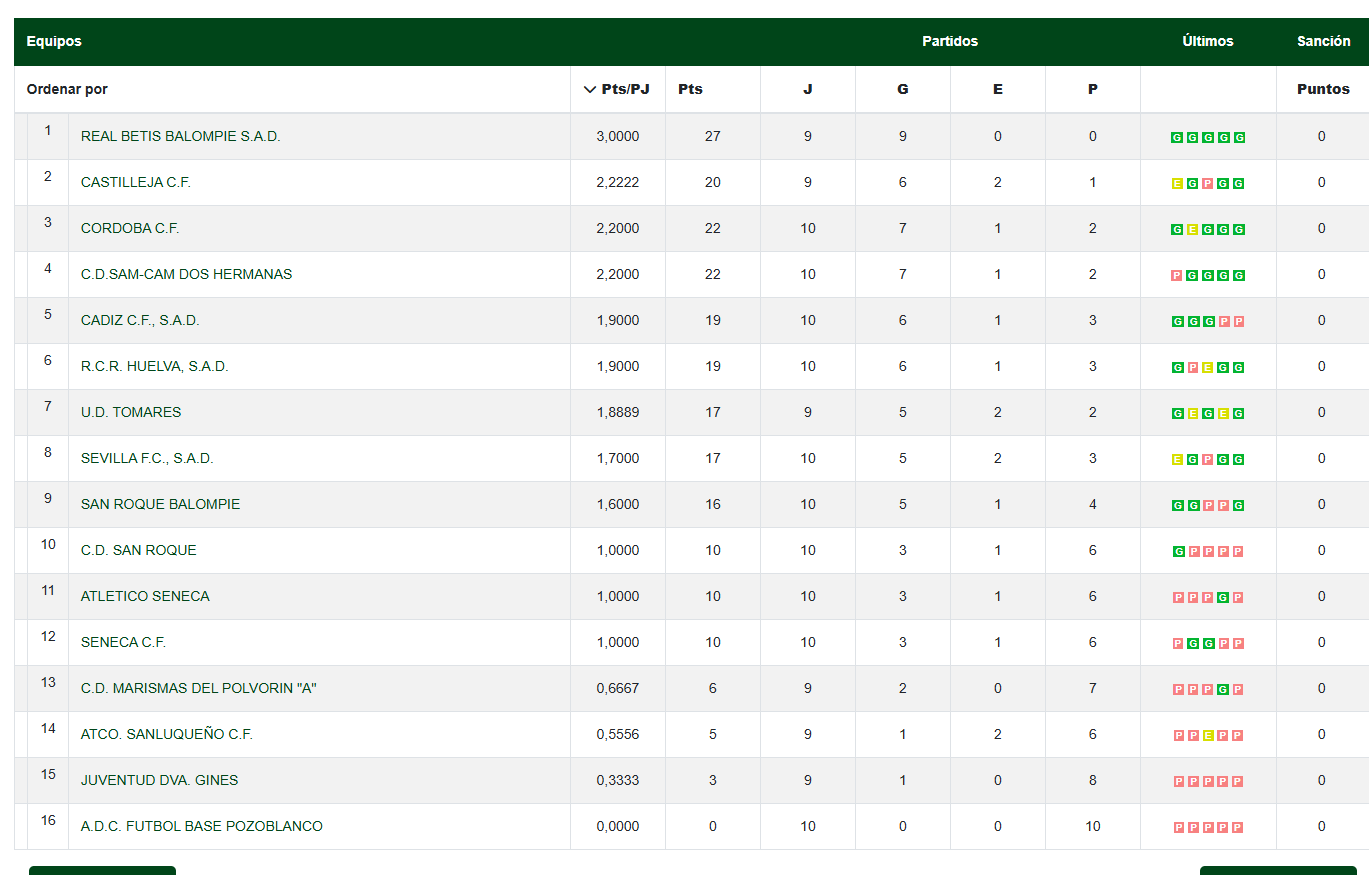This screenshot has height=875, width=1369.
Task: Open the ATCO. SANLUQUEÑO C.F. team
Action: click(167, 734)
